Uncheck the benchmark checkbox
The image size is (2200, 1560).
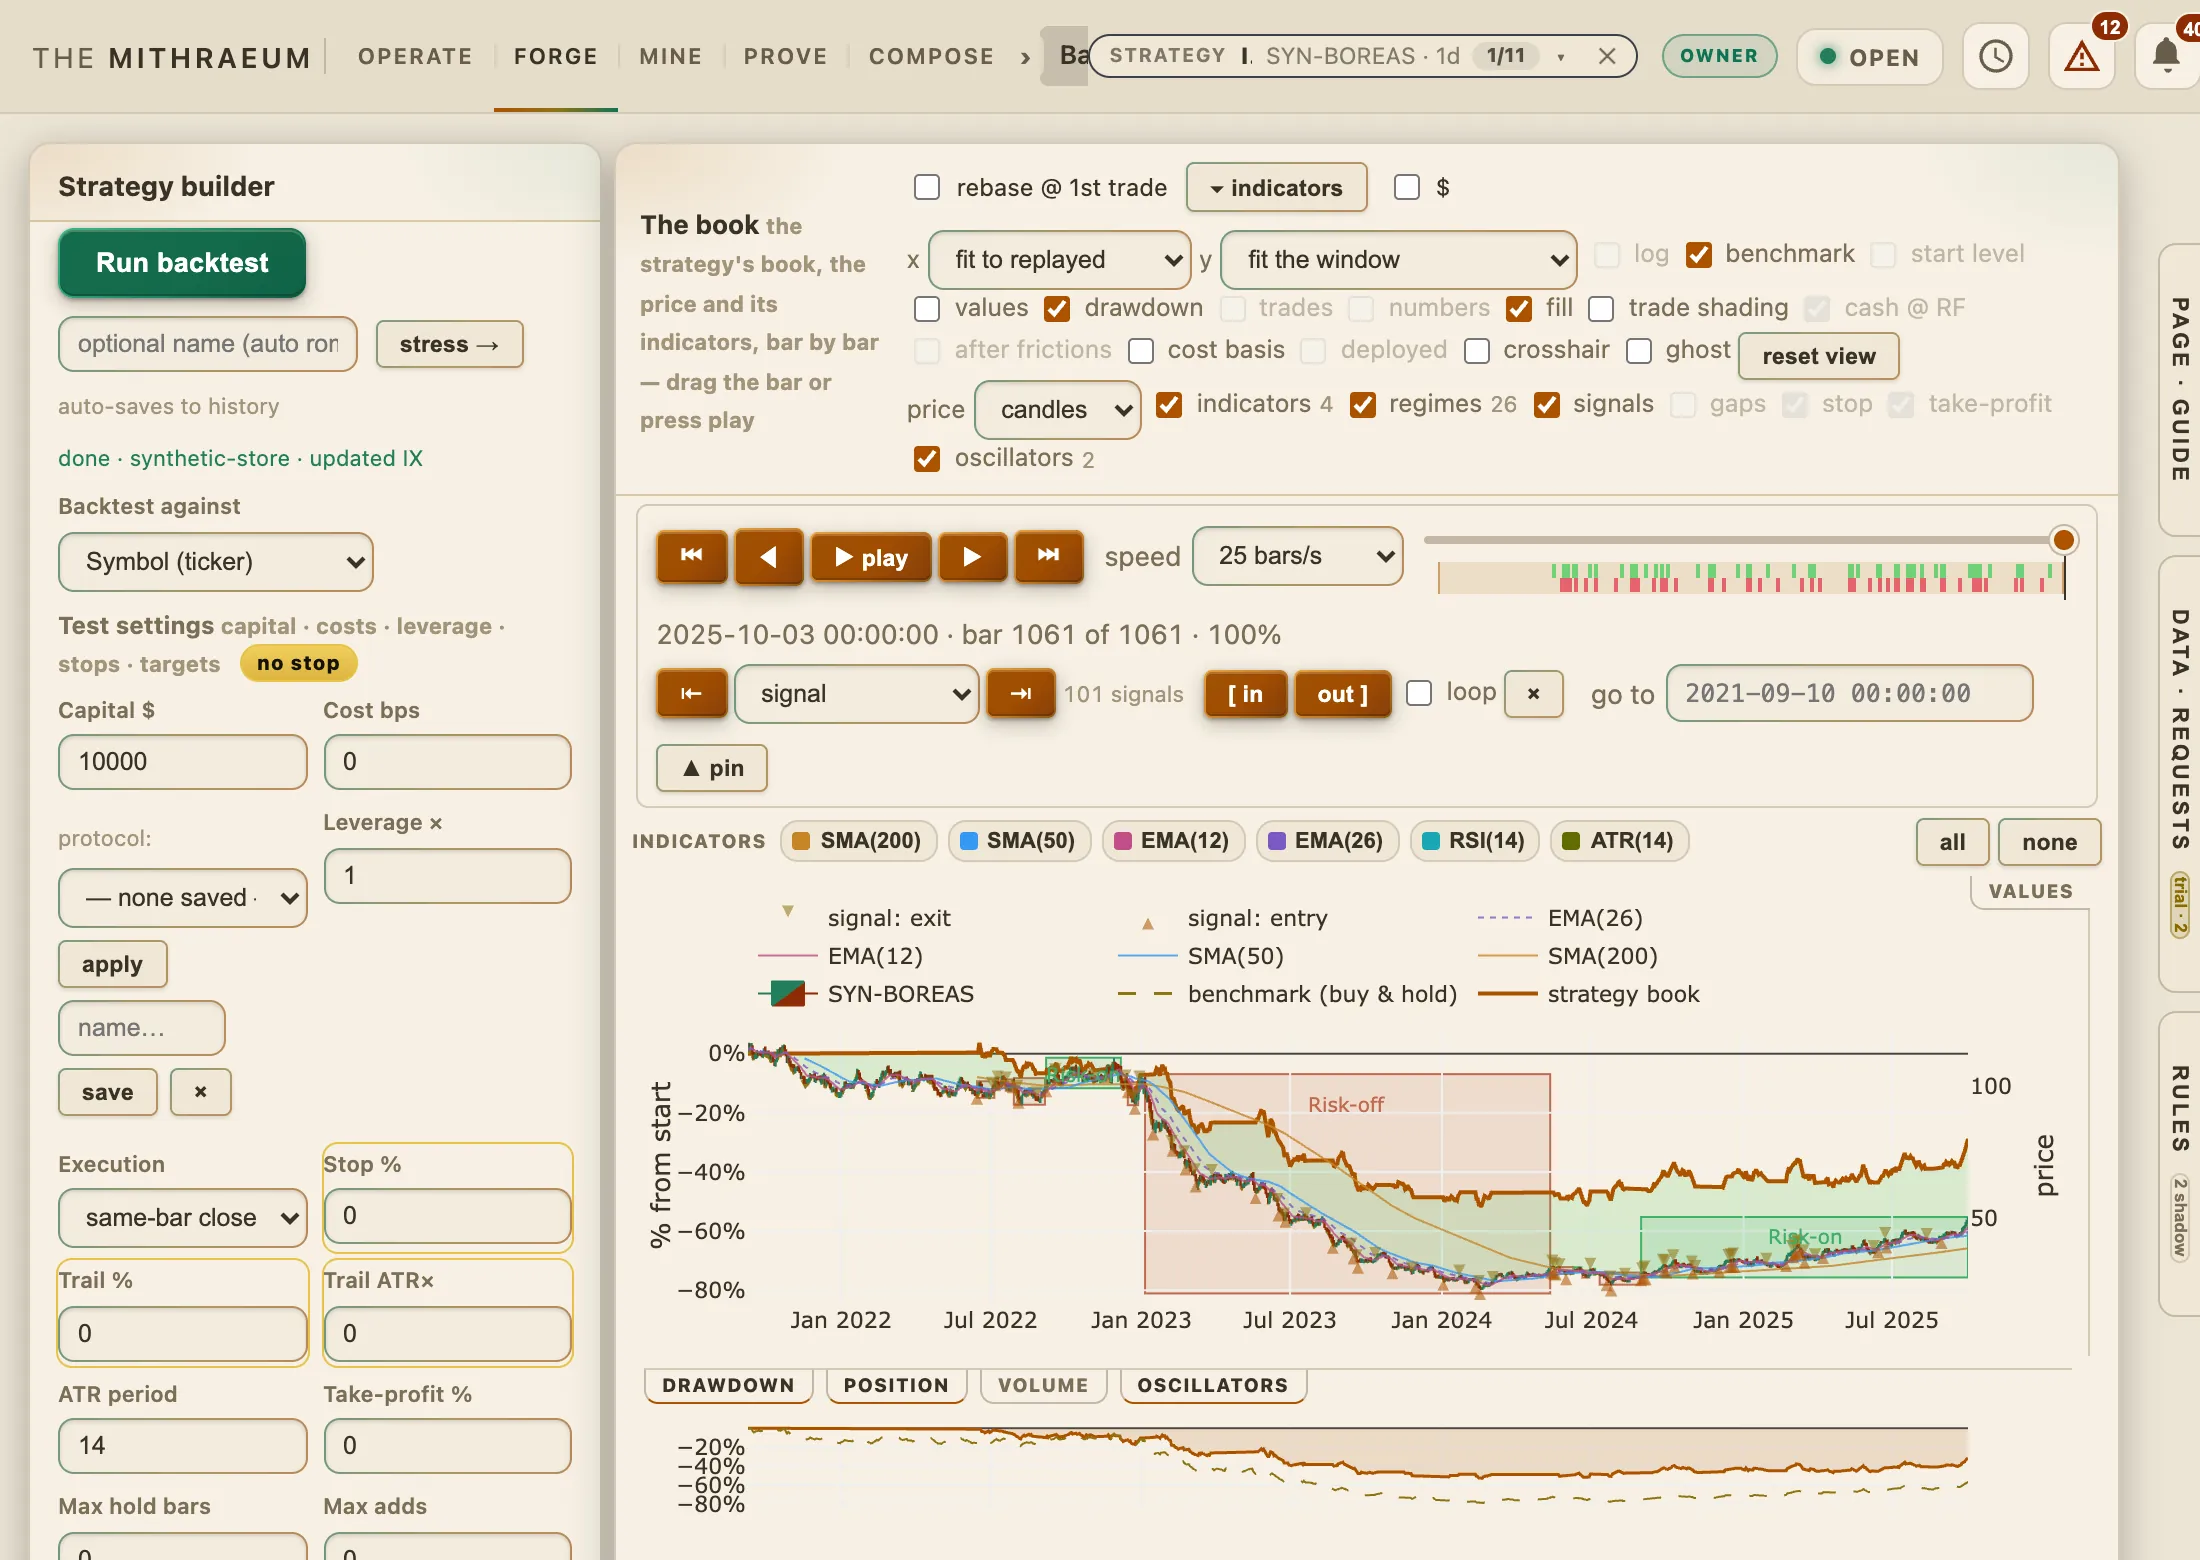pyautogui.click(x=1699, y=255)
